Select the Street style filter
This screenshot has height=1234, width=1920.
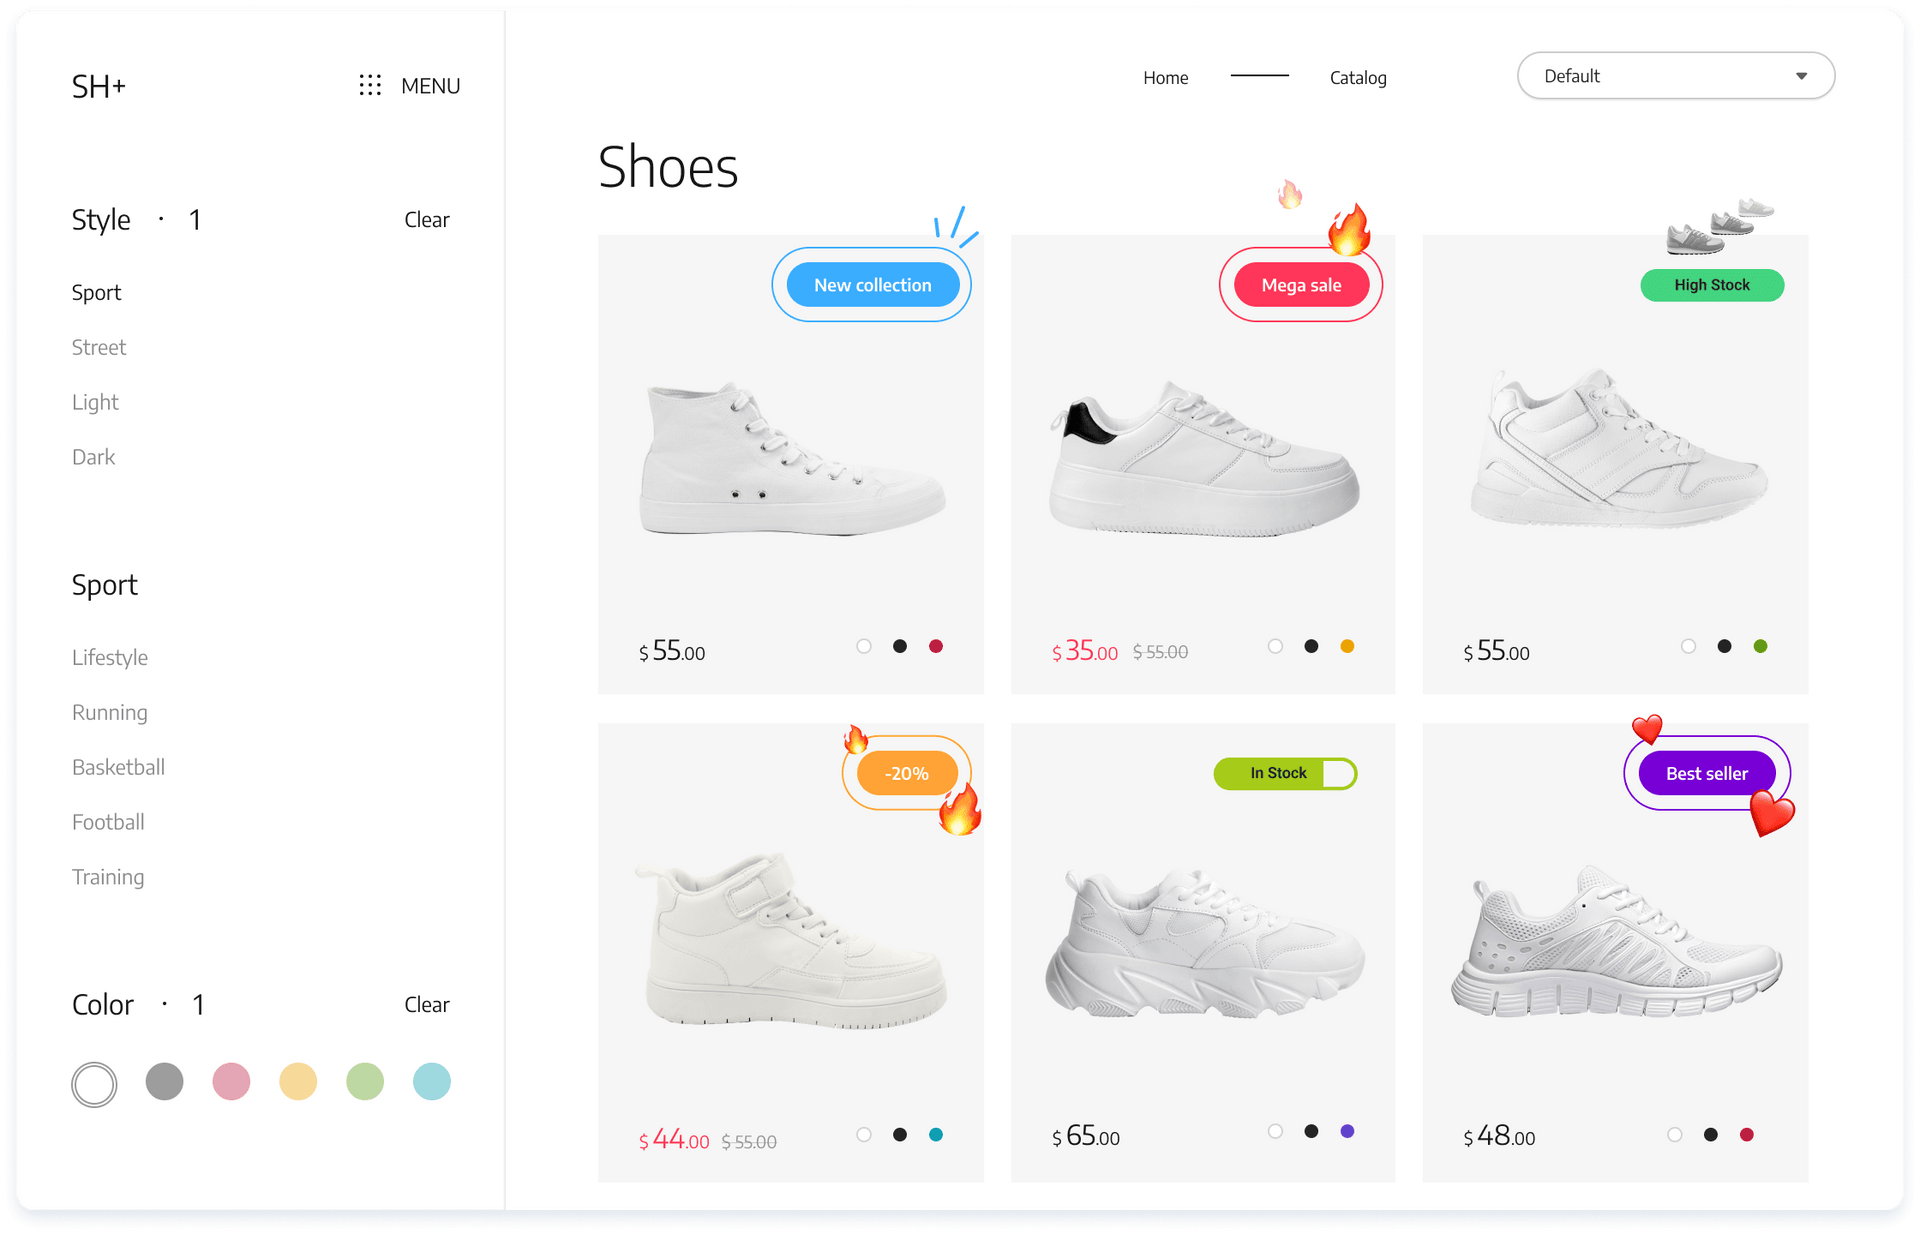(x=99, y=347)
